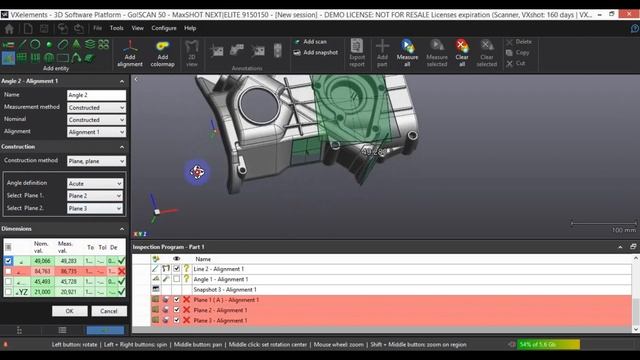Viewport: 640px width, 360px height.
Task: Check the YZ dimension row 21,000
Action: click(x=8, y=292)
